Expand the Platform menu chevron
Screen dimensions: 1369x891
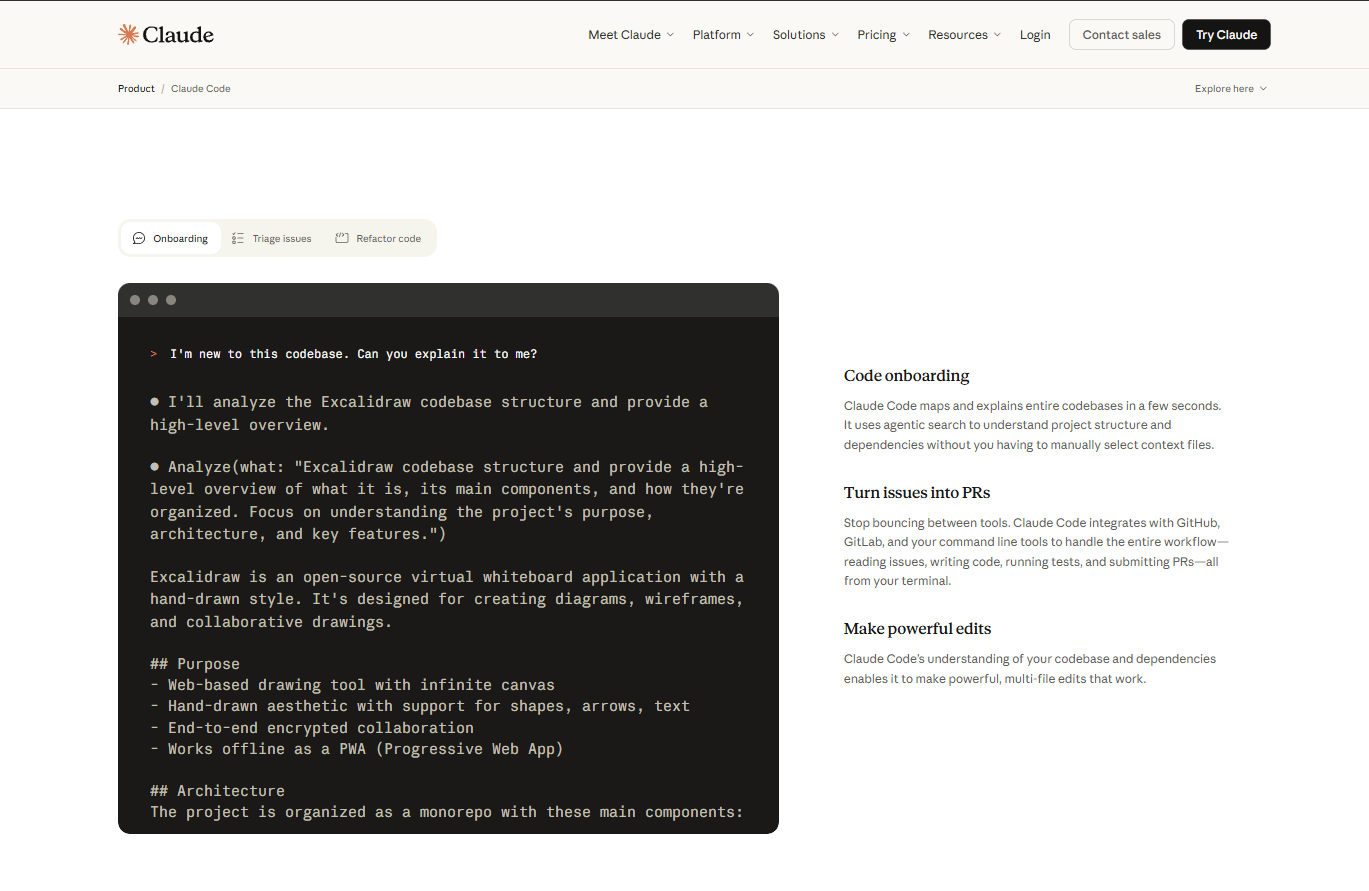point(750,34)
